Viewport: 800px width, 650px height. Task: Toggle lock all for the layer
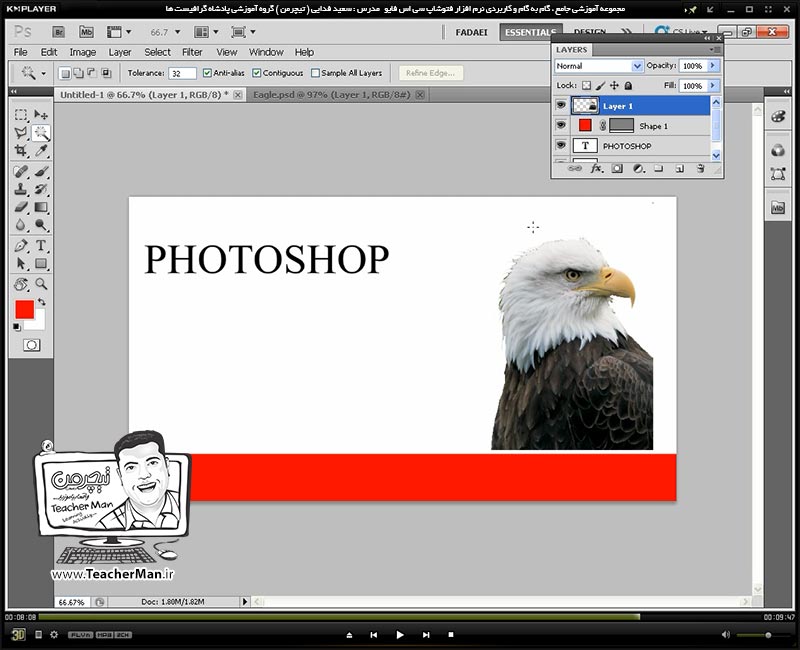click(628, 86)
